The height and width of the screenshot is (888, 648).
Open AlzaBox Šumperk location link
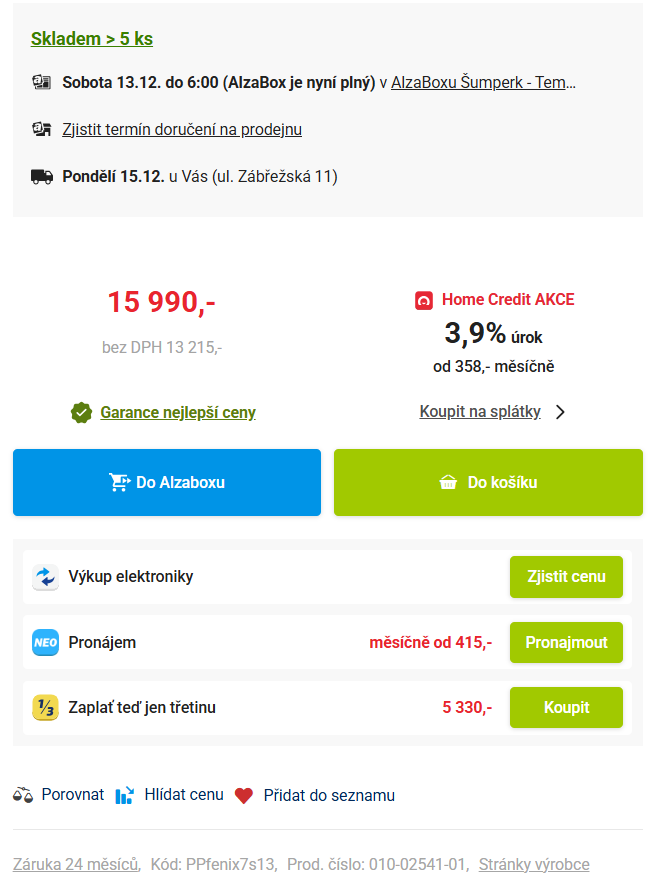pos(483,83)
